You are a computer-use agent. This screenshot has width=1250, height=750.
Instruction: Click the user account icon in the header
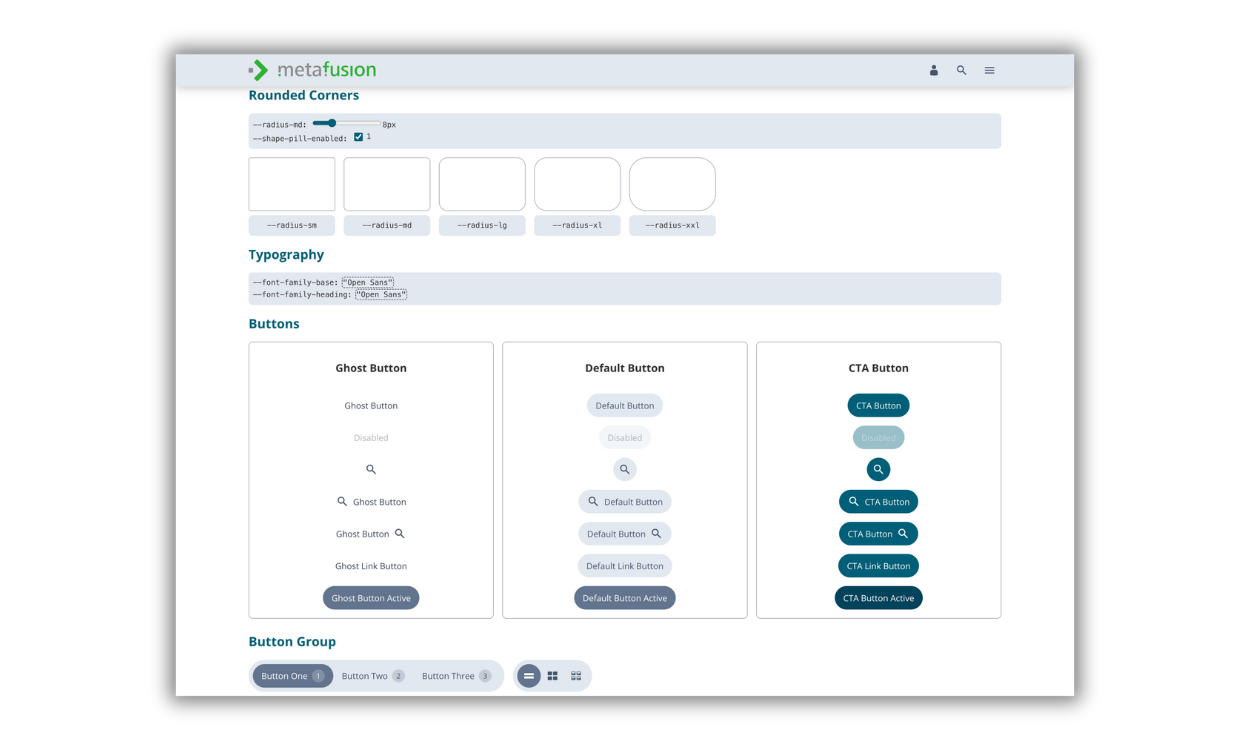[934, 70]
